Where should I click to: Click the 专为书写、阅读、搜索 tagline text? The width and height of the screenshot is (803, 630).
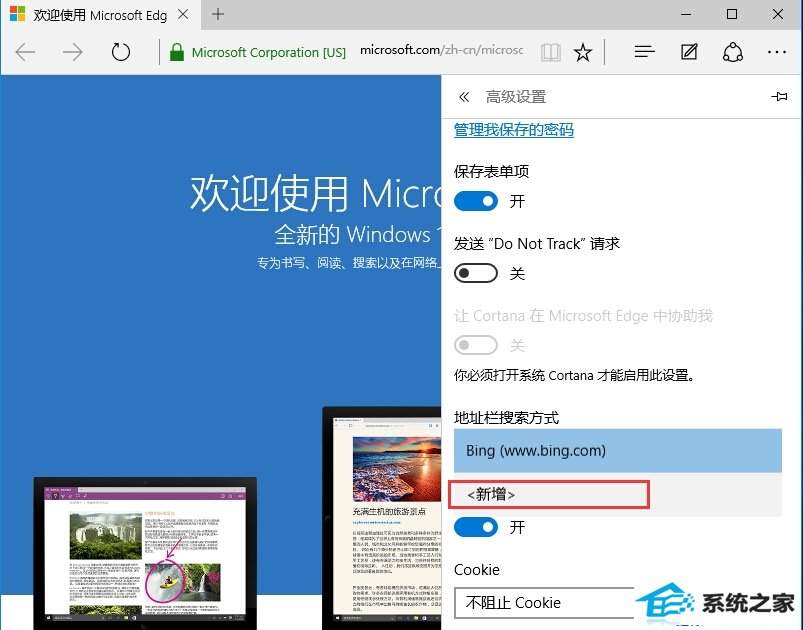[x=349, y=263]
